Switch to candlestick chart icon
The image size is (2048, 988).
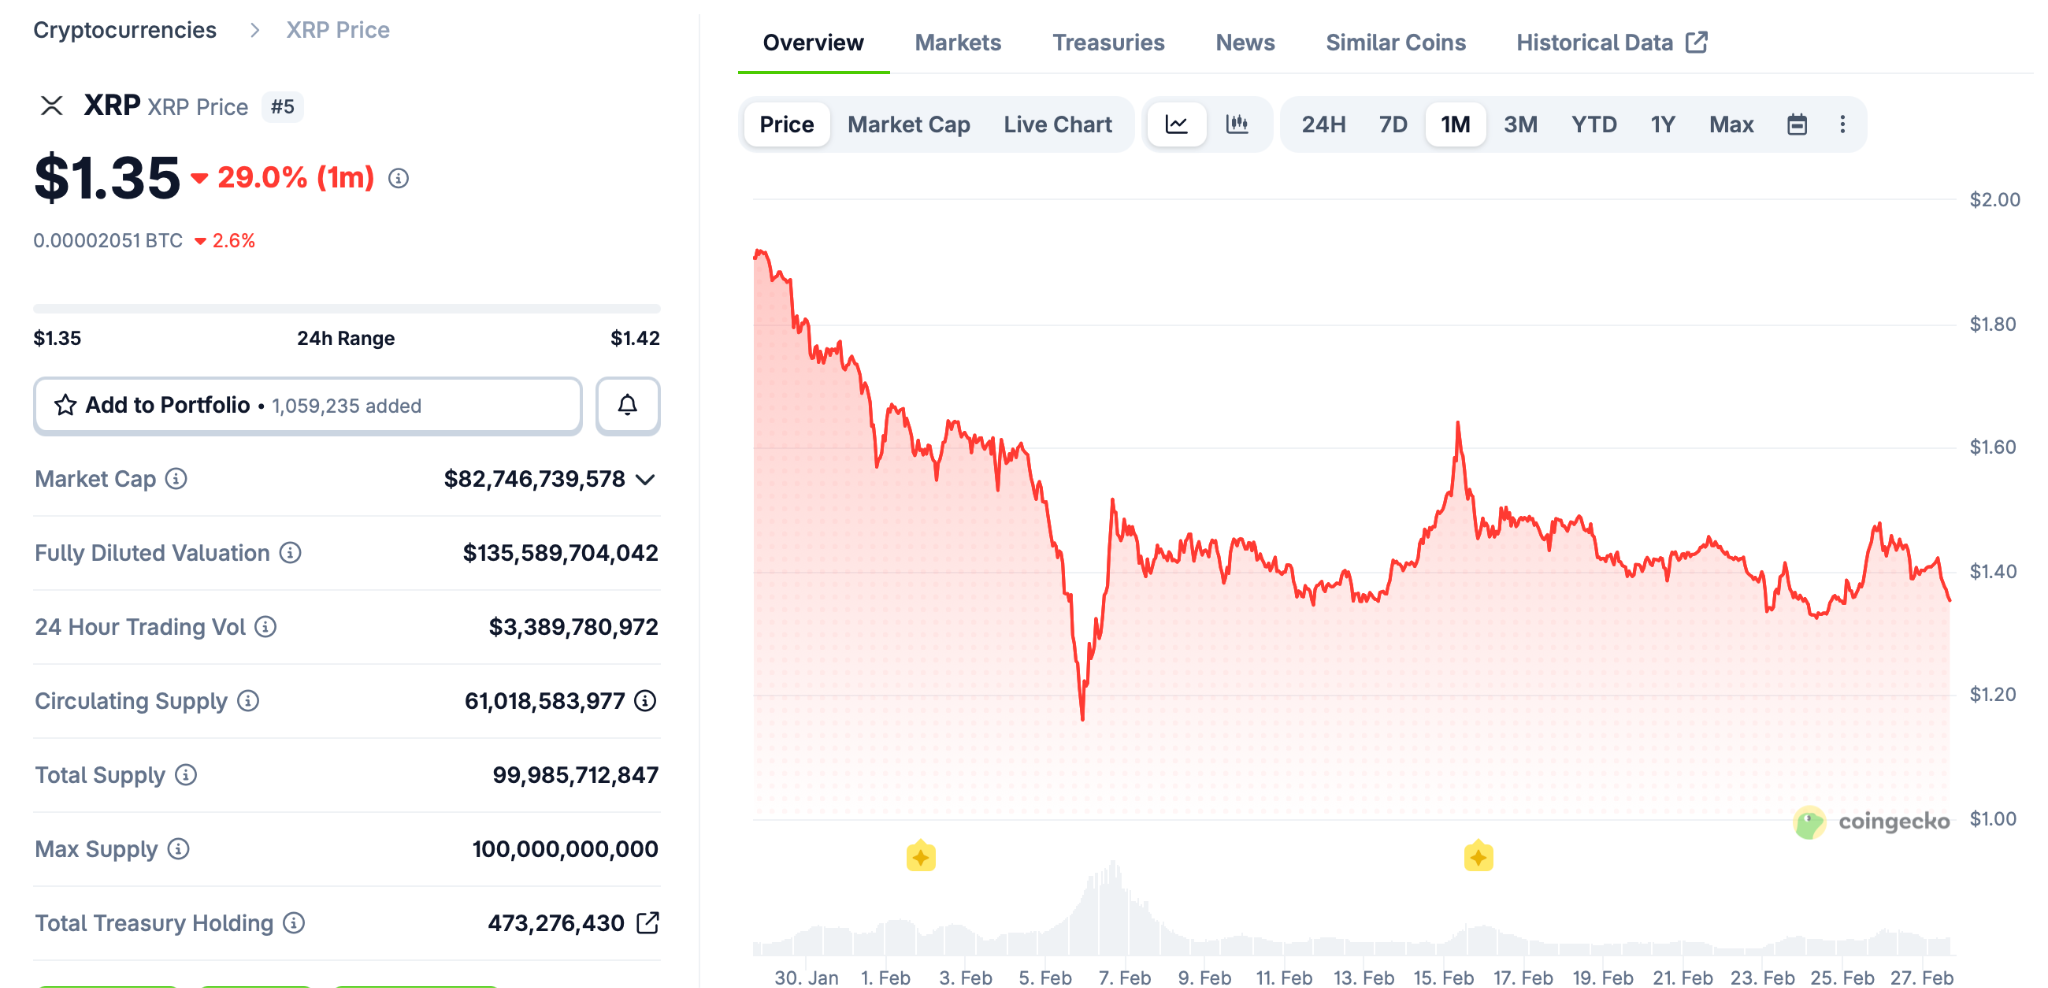[x=1237, y=125]
